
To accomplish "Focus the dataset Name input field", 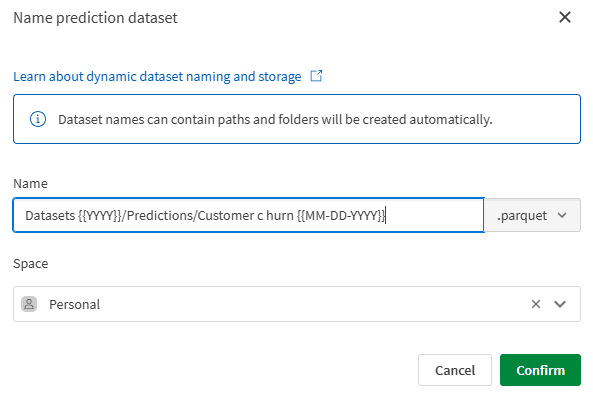I will point(249,215).
